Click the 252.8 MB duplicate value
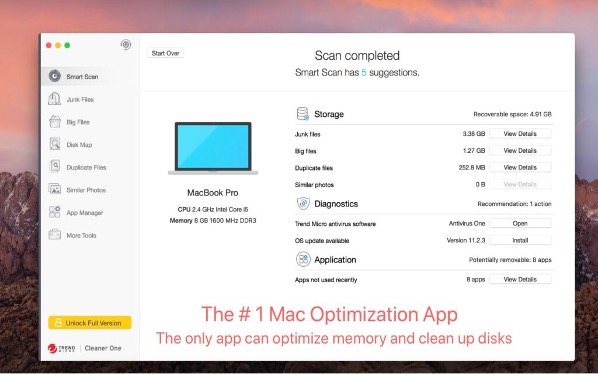This screenshot has width=598, height=374. 472,167
